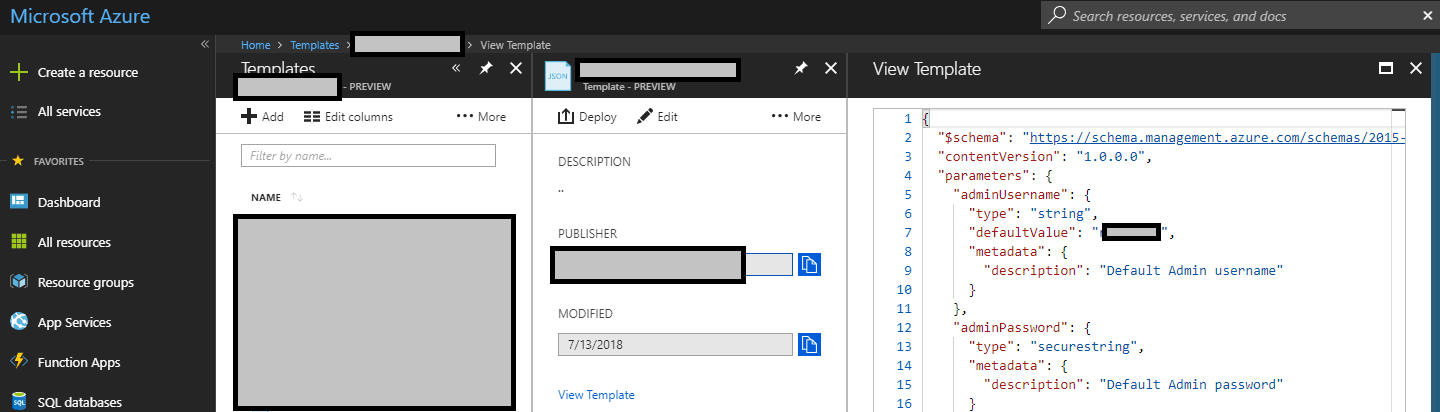The image size is (1440, 412).
Task: Open SQL databases icon in sidebar
Action: click(x=18, y=402)
